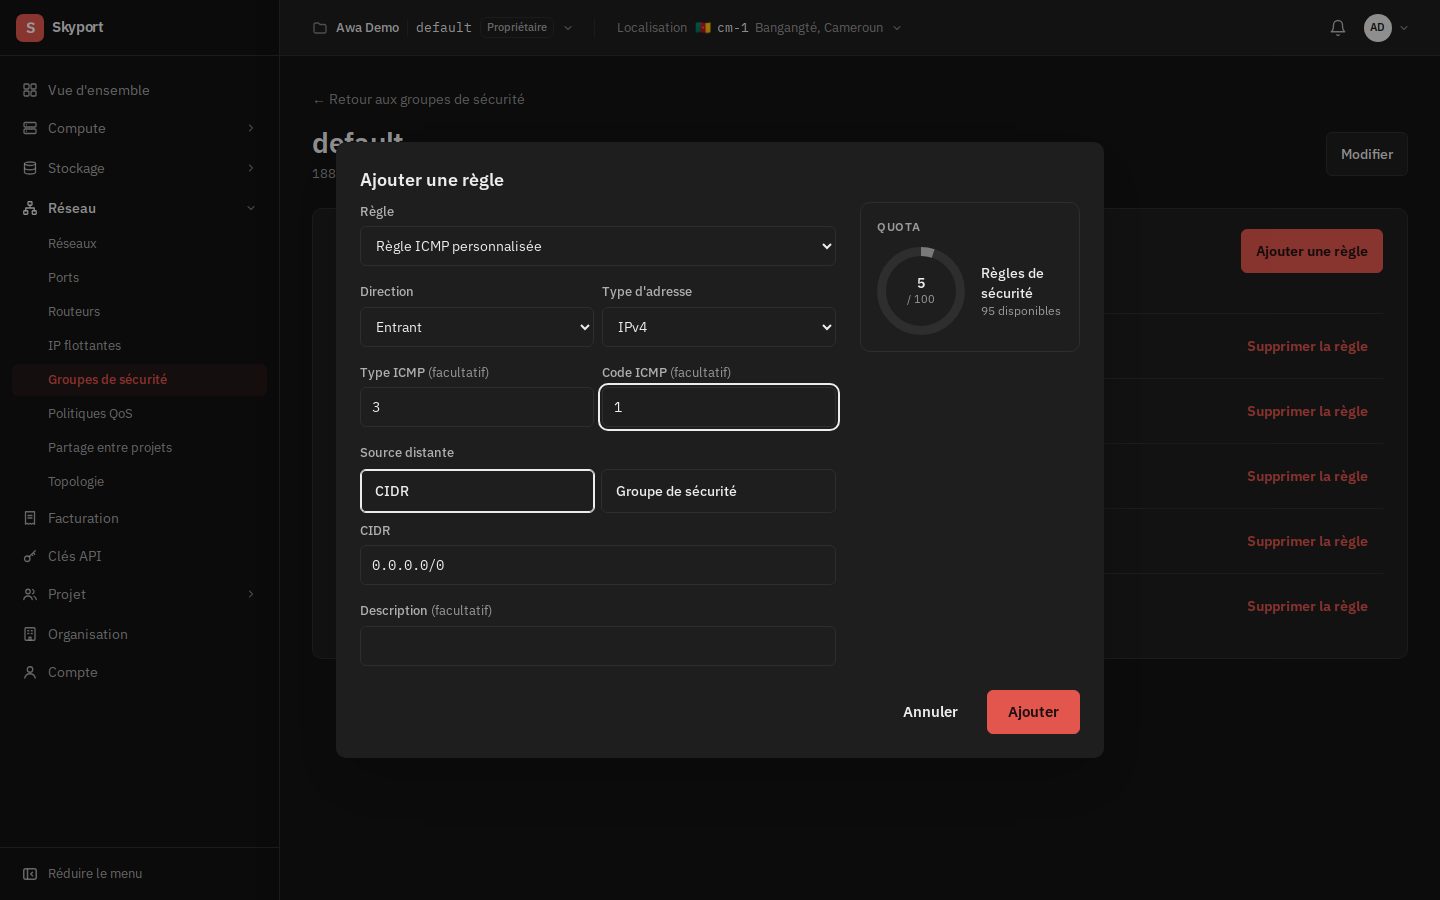Image resolution: width=1440 pixels, height=900 pixels.
Task: Expand the Compute sidebar section
Action: click(139, 128)
